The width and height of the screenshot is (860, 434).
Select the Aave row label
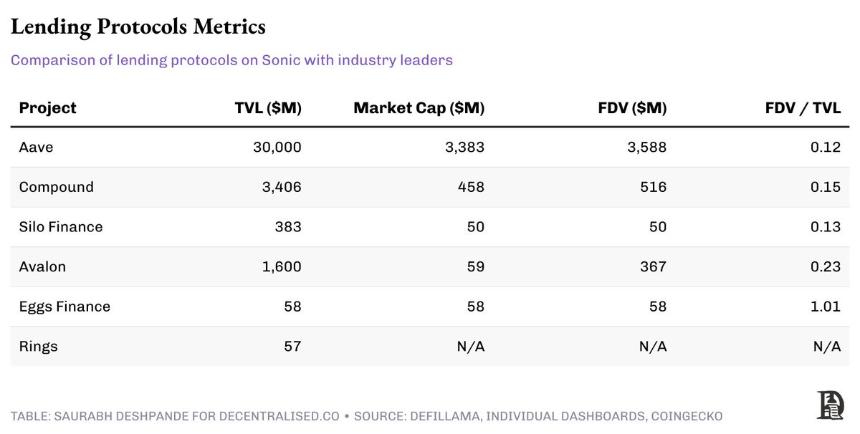(36, 147)
